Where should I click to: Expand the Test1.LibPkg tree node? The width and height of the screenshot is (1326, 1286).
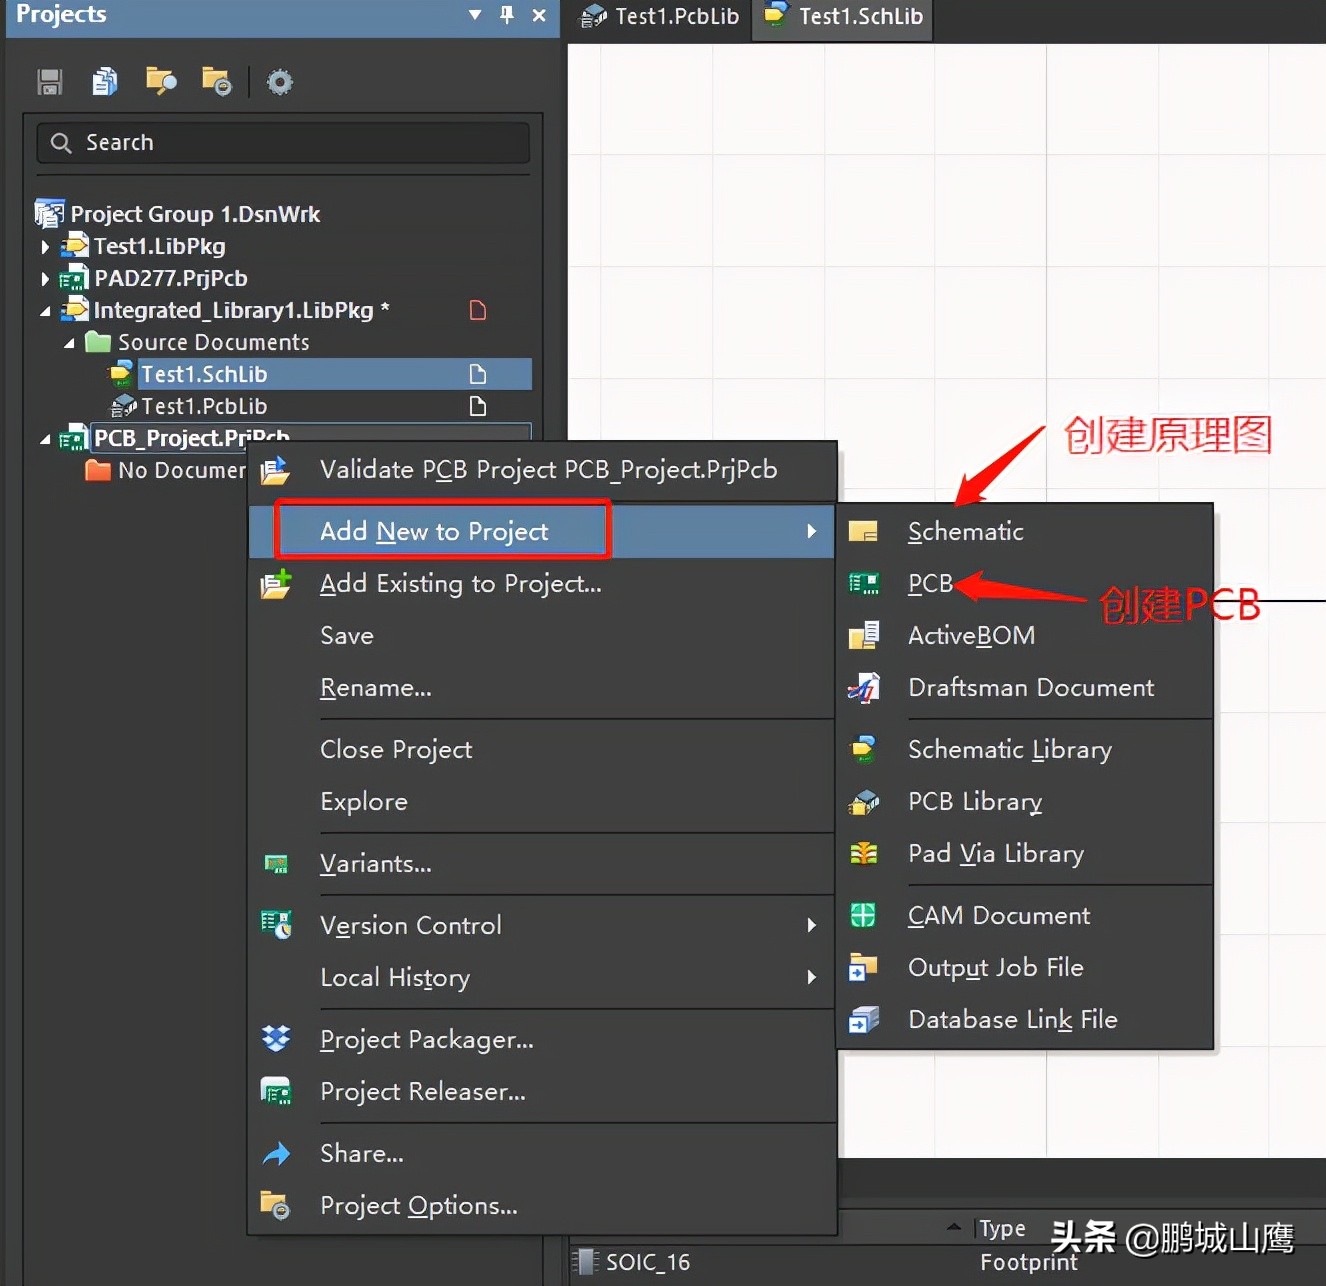point(45,245)
